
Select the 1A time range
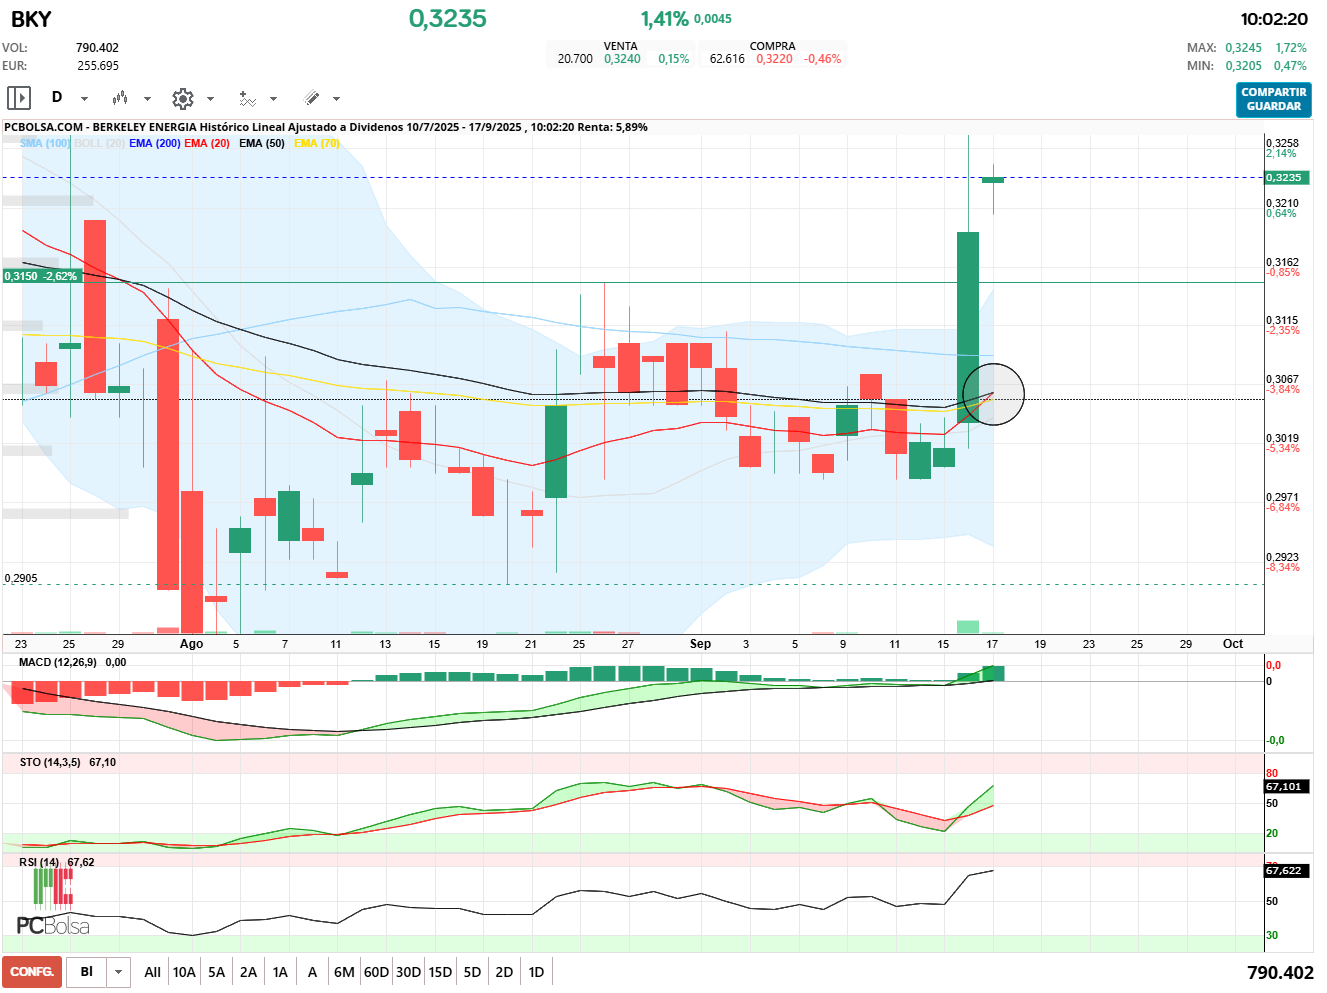coord(280,972)
